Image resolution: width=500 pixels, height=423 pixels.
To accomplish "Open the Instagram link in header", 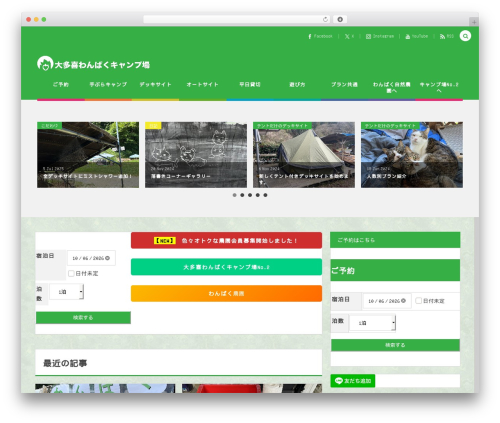I will [380, 36].
